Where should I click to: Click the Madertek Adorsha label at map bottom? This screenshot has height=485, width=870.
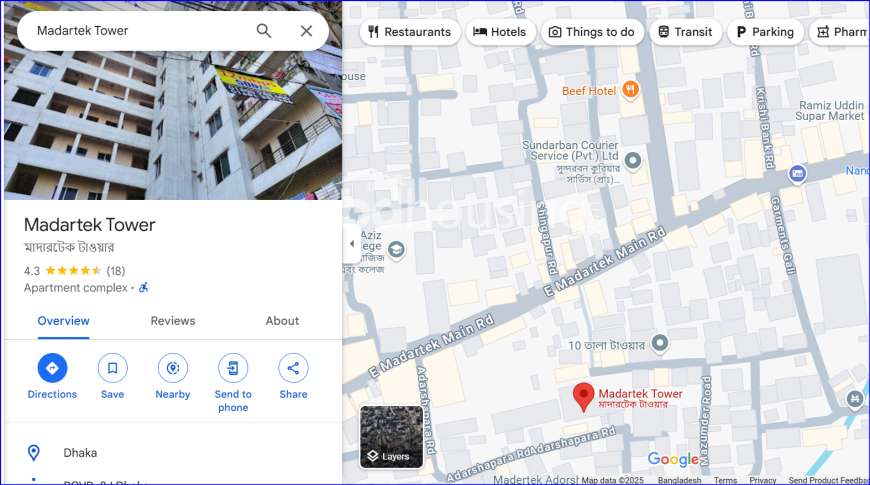point(536,479)
